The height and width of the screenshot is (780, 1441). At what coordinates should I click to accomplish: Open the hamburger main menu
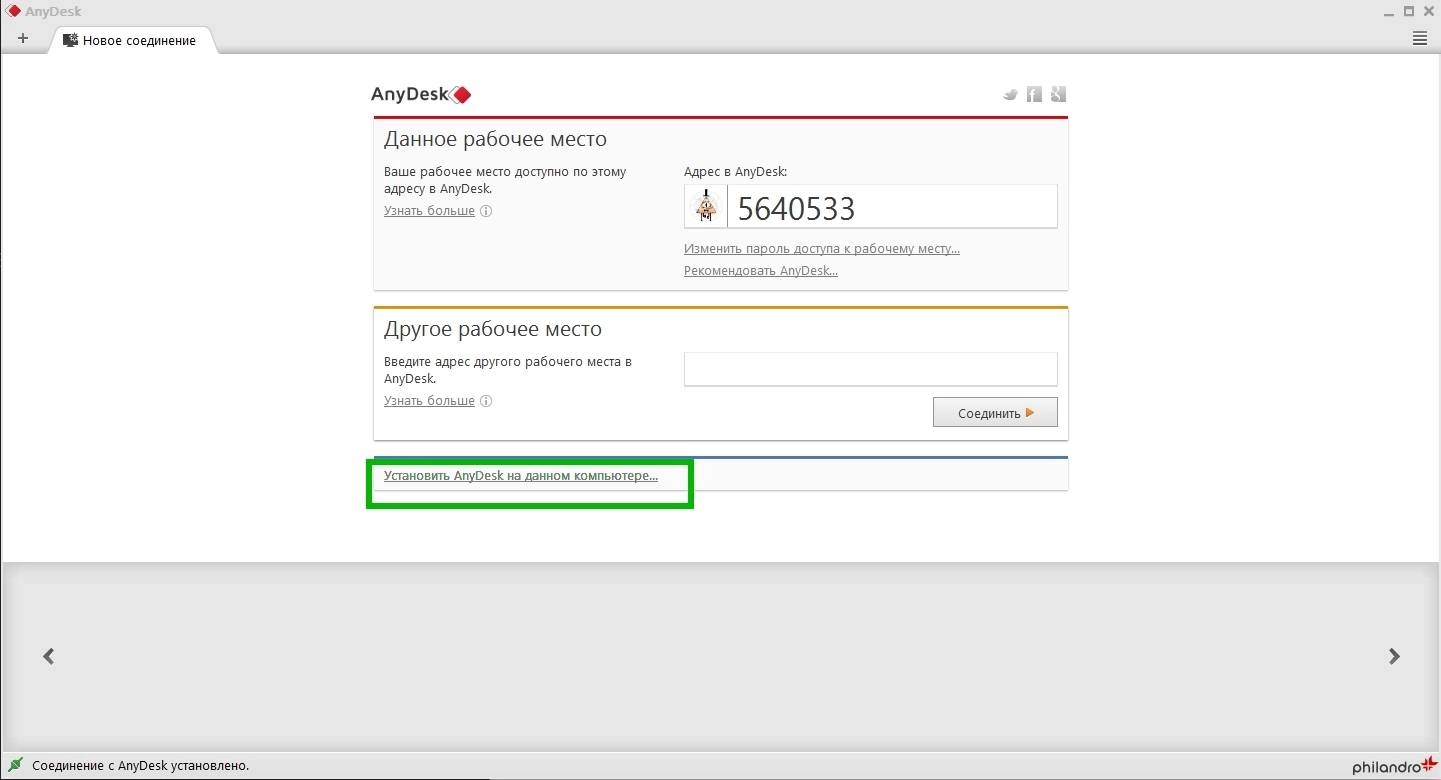tap(1420, 39)
